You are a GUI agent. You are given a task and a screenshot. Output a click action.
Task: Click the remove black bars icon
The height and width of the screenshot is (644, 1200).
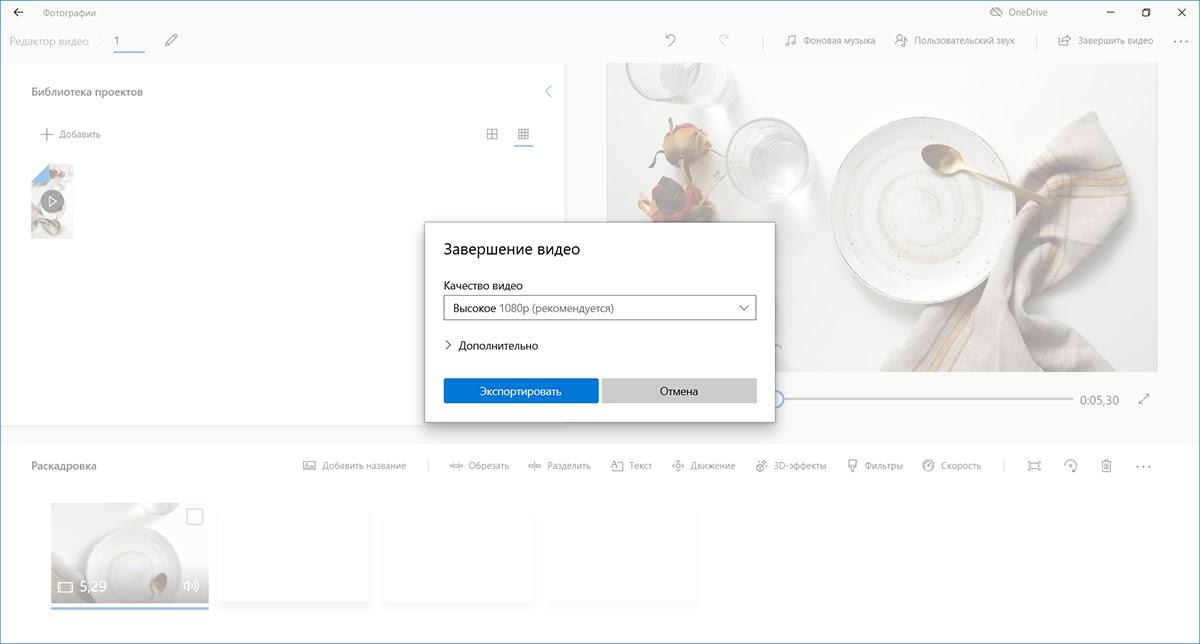click(x=1034, y=466)
